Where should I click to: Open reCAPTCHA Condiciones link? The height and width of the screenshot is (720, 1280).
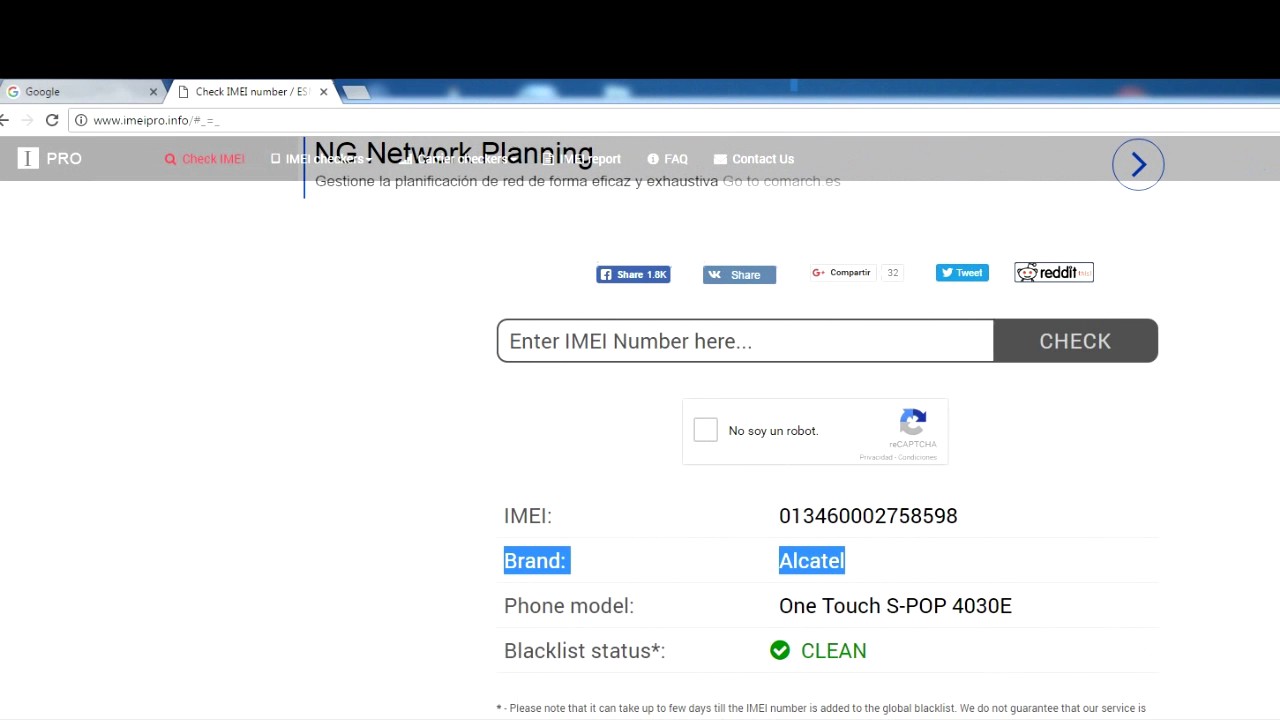point(918,458)
